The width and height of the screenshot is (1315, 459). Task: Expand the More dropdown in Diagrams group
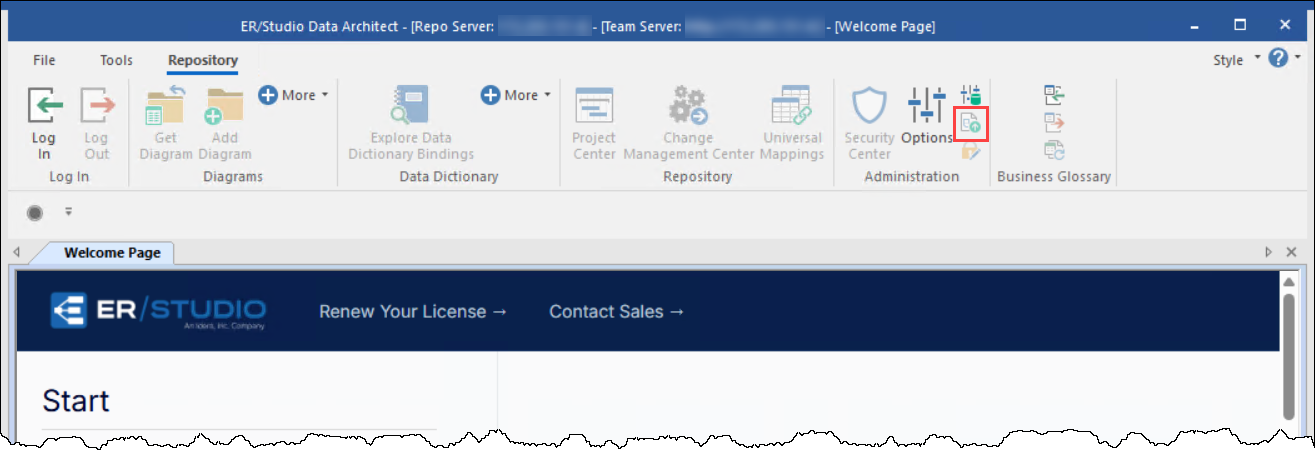pyautogui.click(x=294, y=95)
